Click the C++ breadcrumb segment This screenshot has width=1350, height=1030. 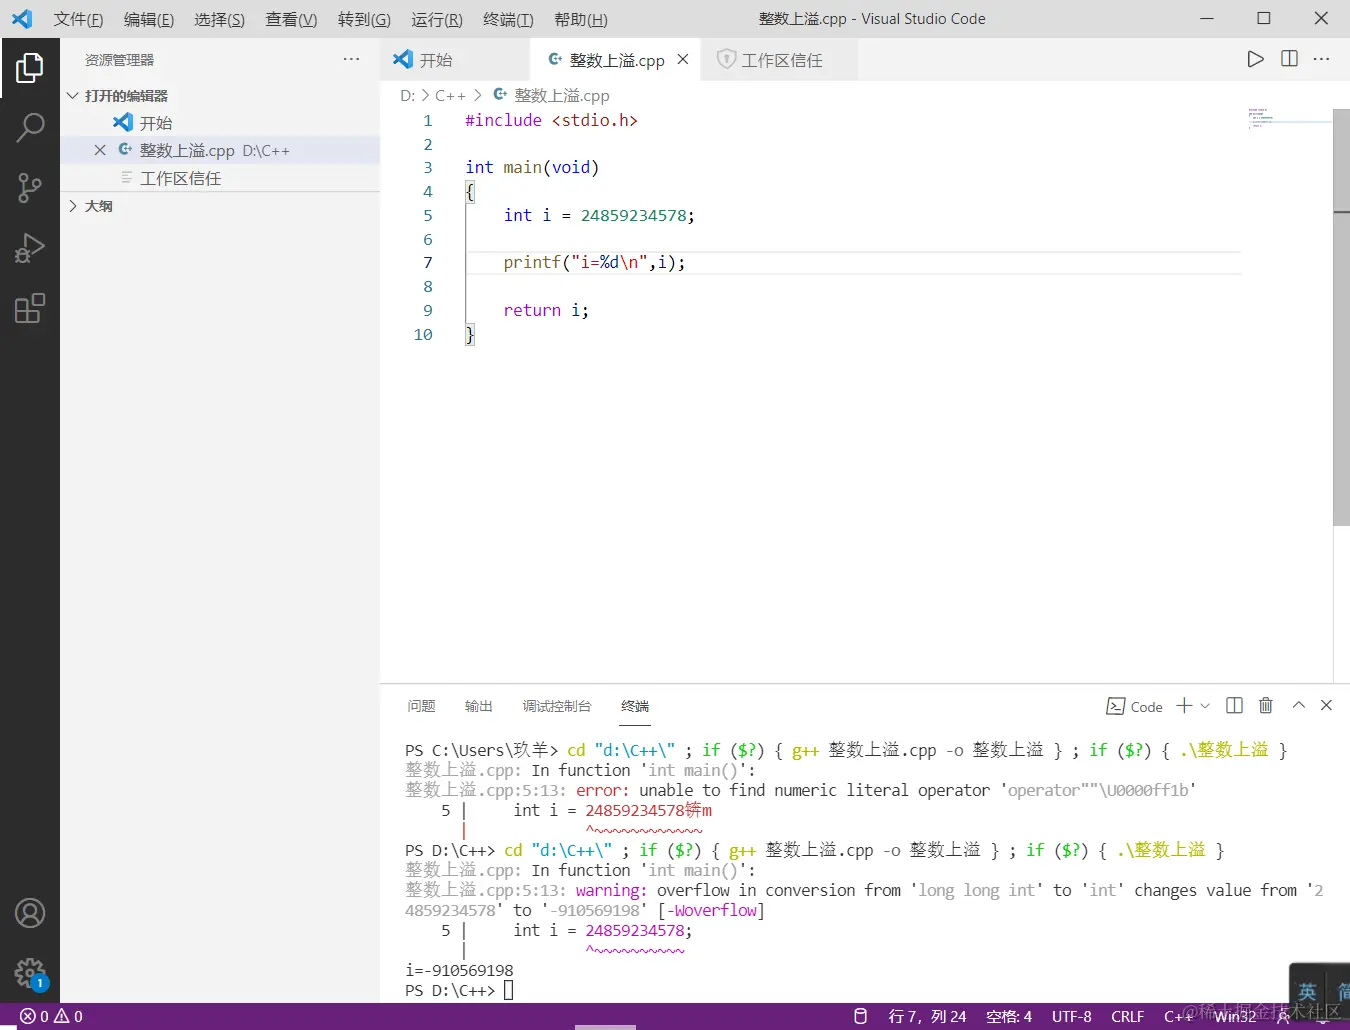(450, 95)
